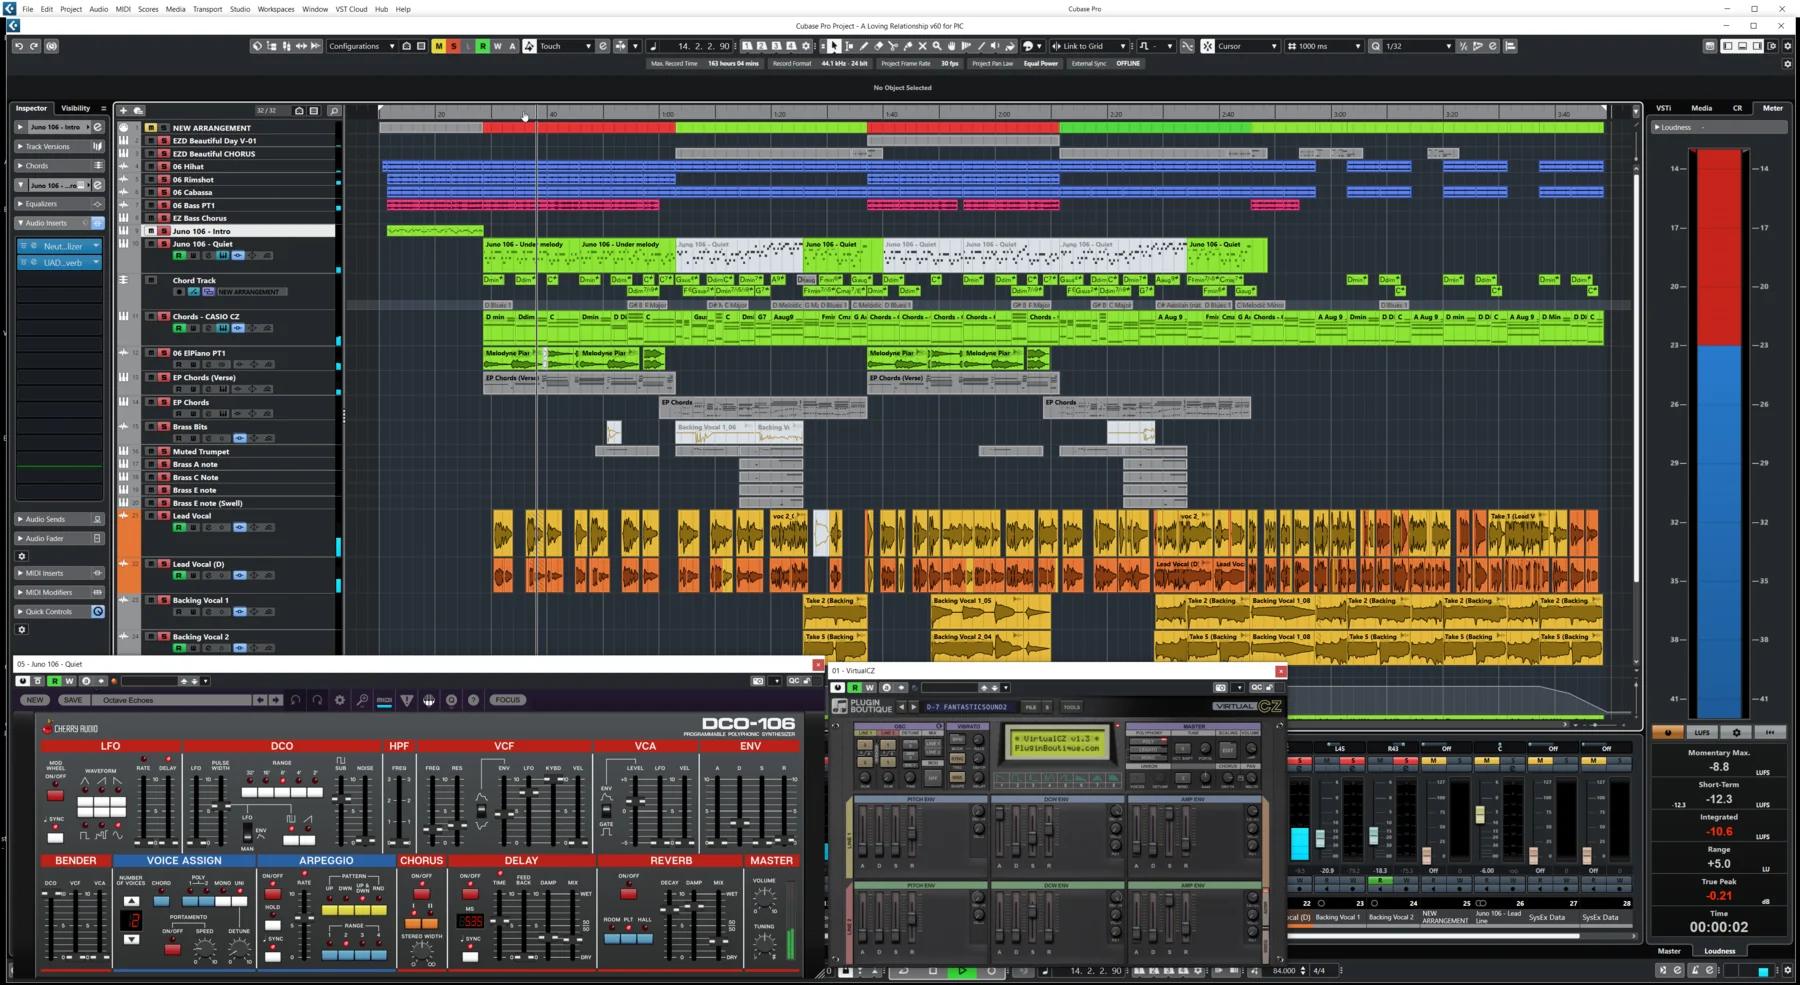This screenshot has width=1800, height=985.
Task: Click the add track plus icon
Action: (x=124, y=111)
